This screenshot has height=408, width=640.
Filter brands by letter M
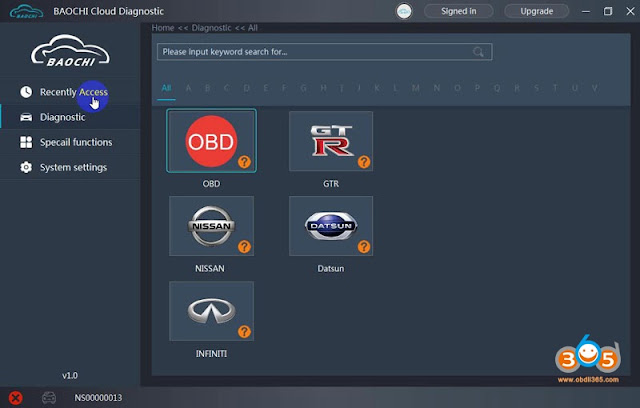click(x=416, y=88)
